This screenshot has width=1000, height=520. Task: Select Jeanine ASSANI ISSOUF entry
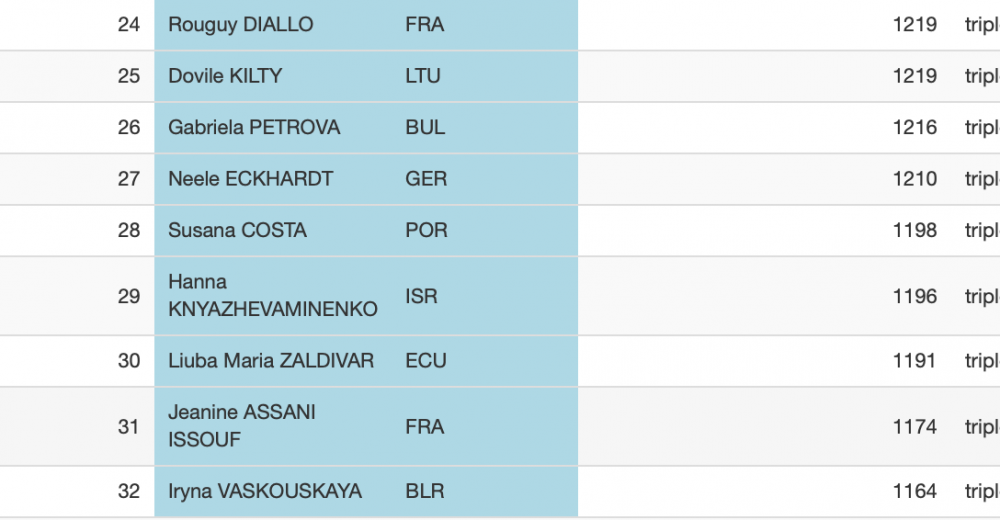(x=242, y=426)
